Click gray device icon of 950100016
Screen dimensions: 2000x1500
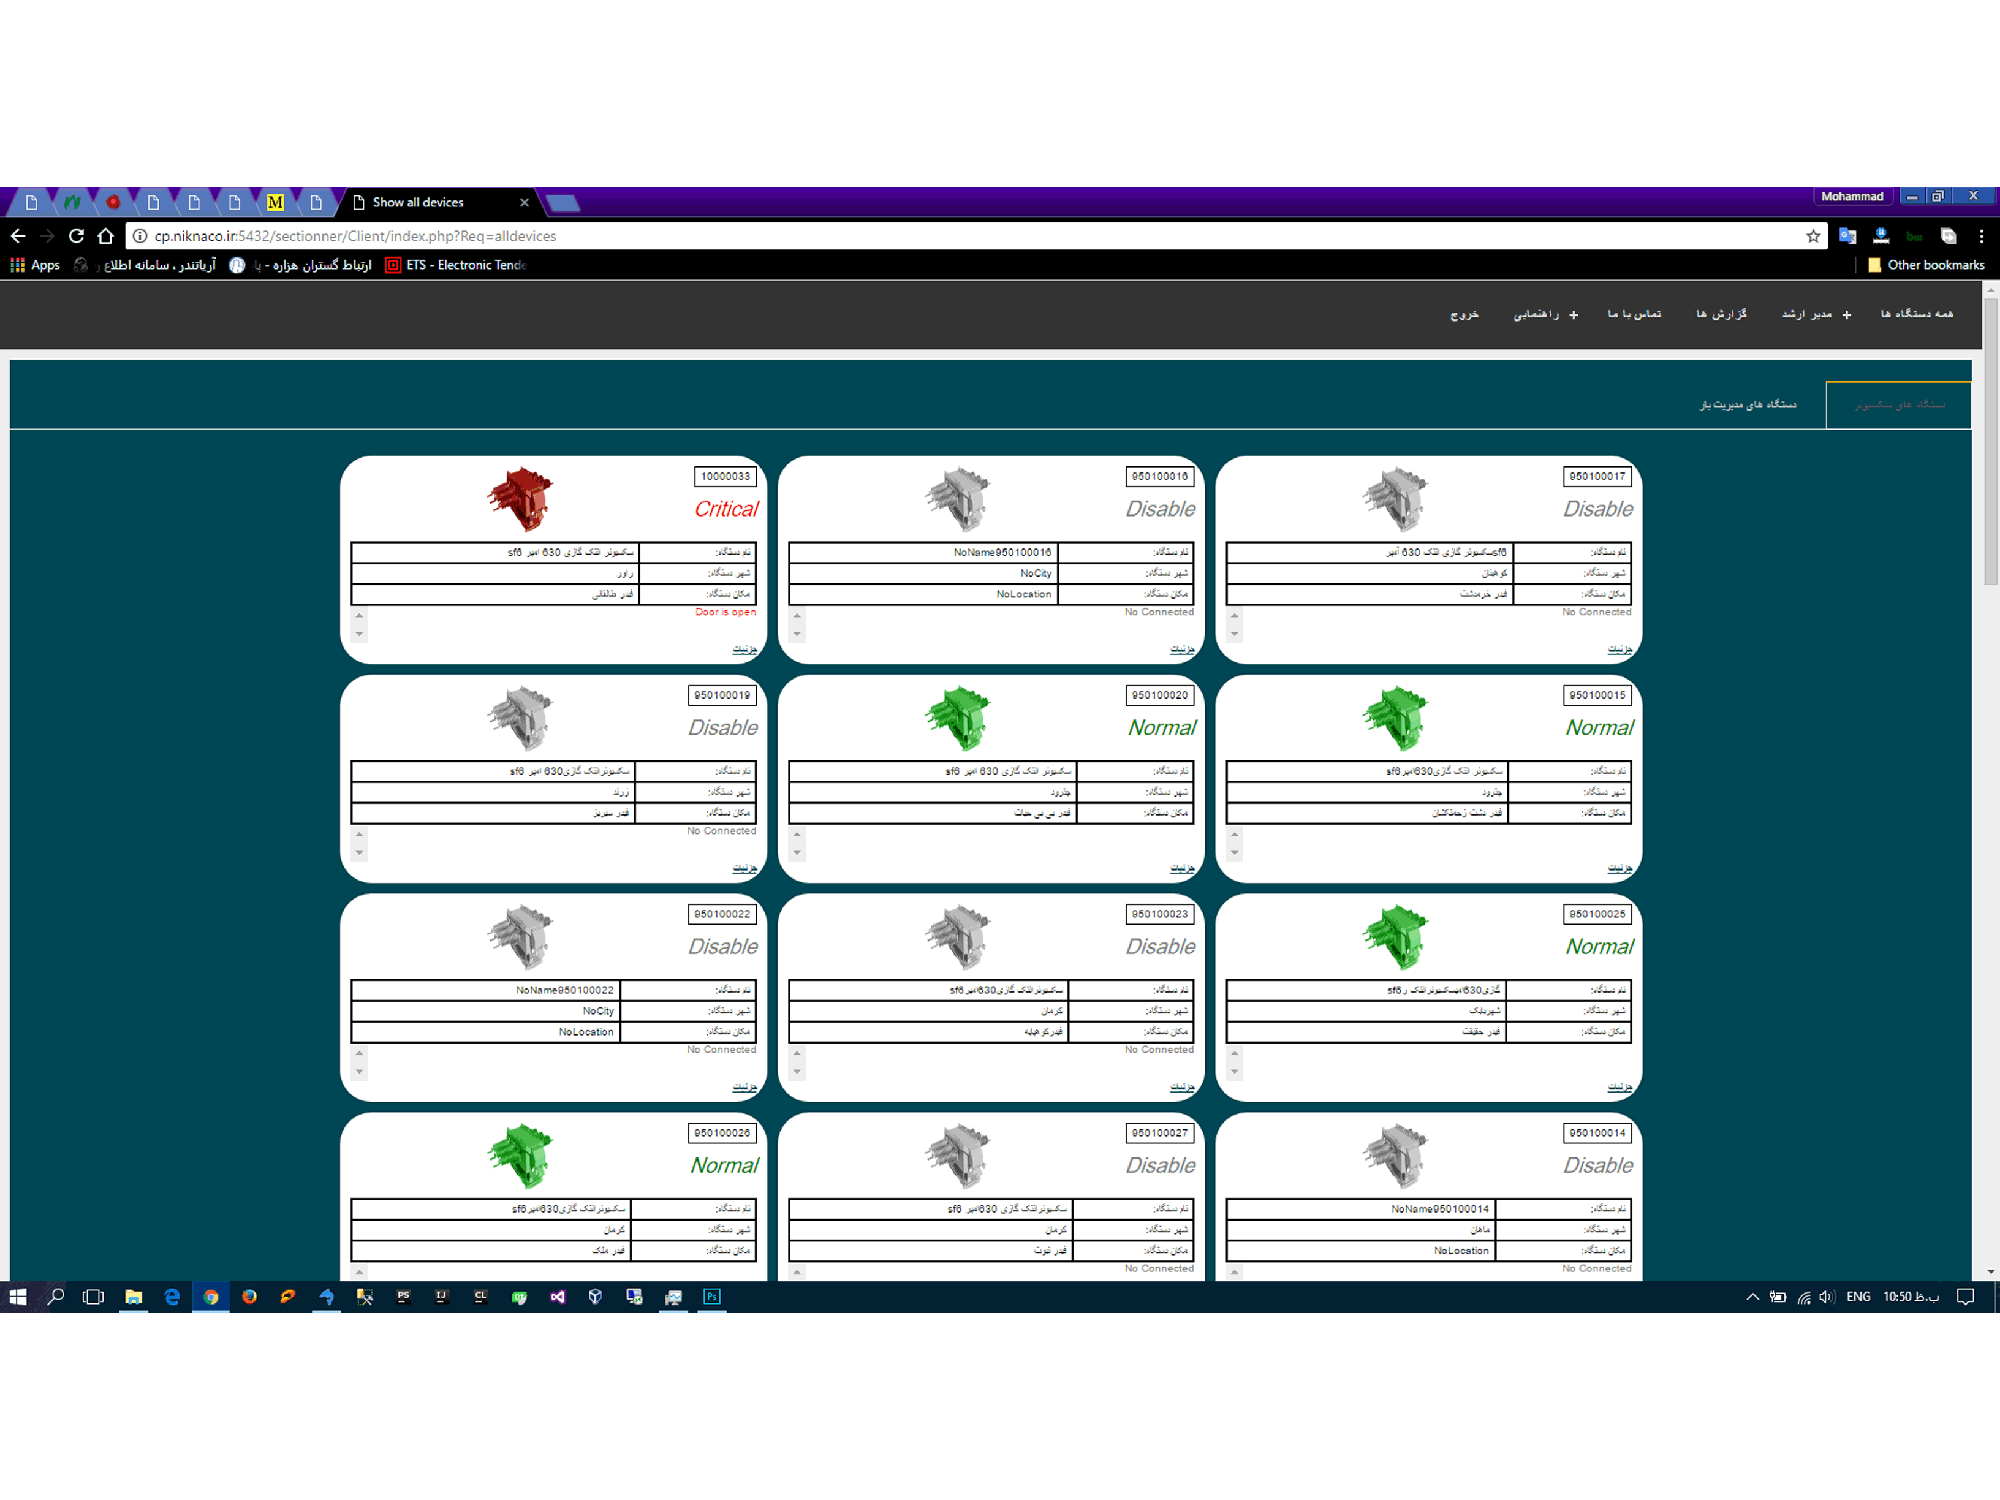958,498
